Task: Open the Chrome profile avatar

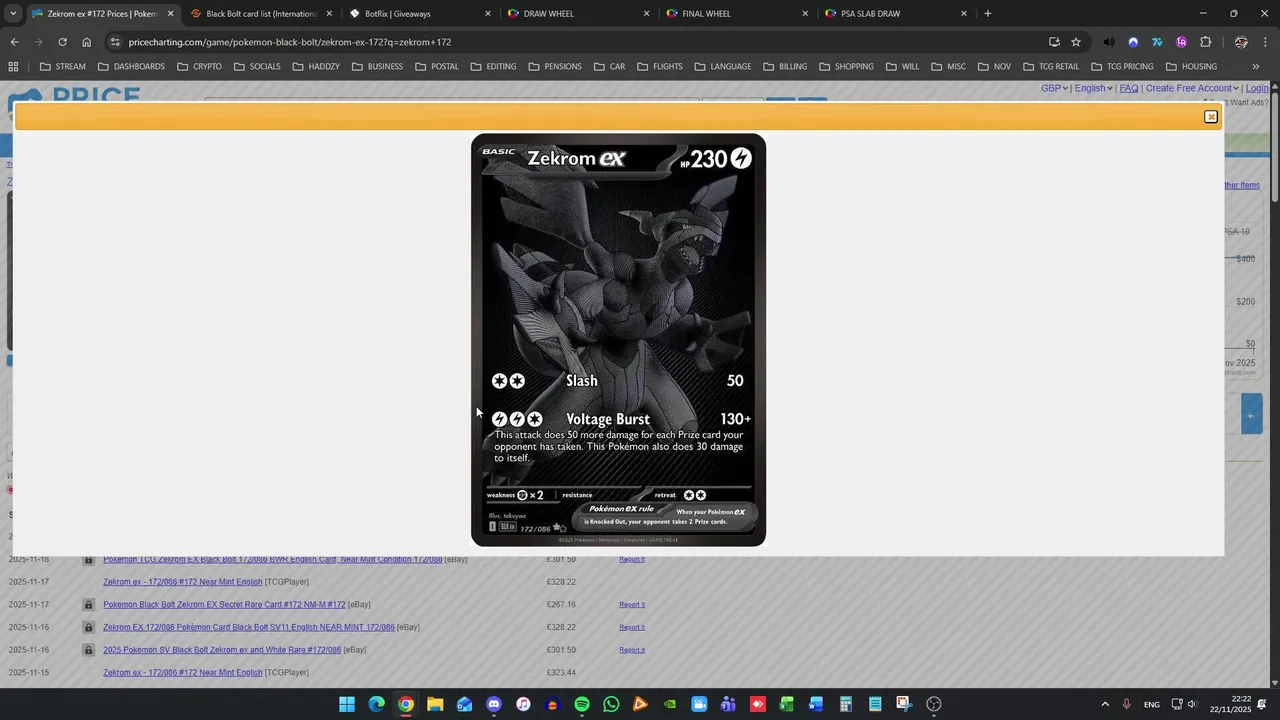Action: pyautogui.click(x=1241, y=42)
